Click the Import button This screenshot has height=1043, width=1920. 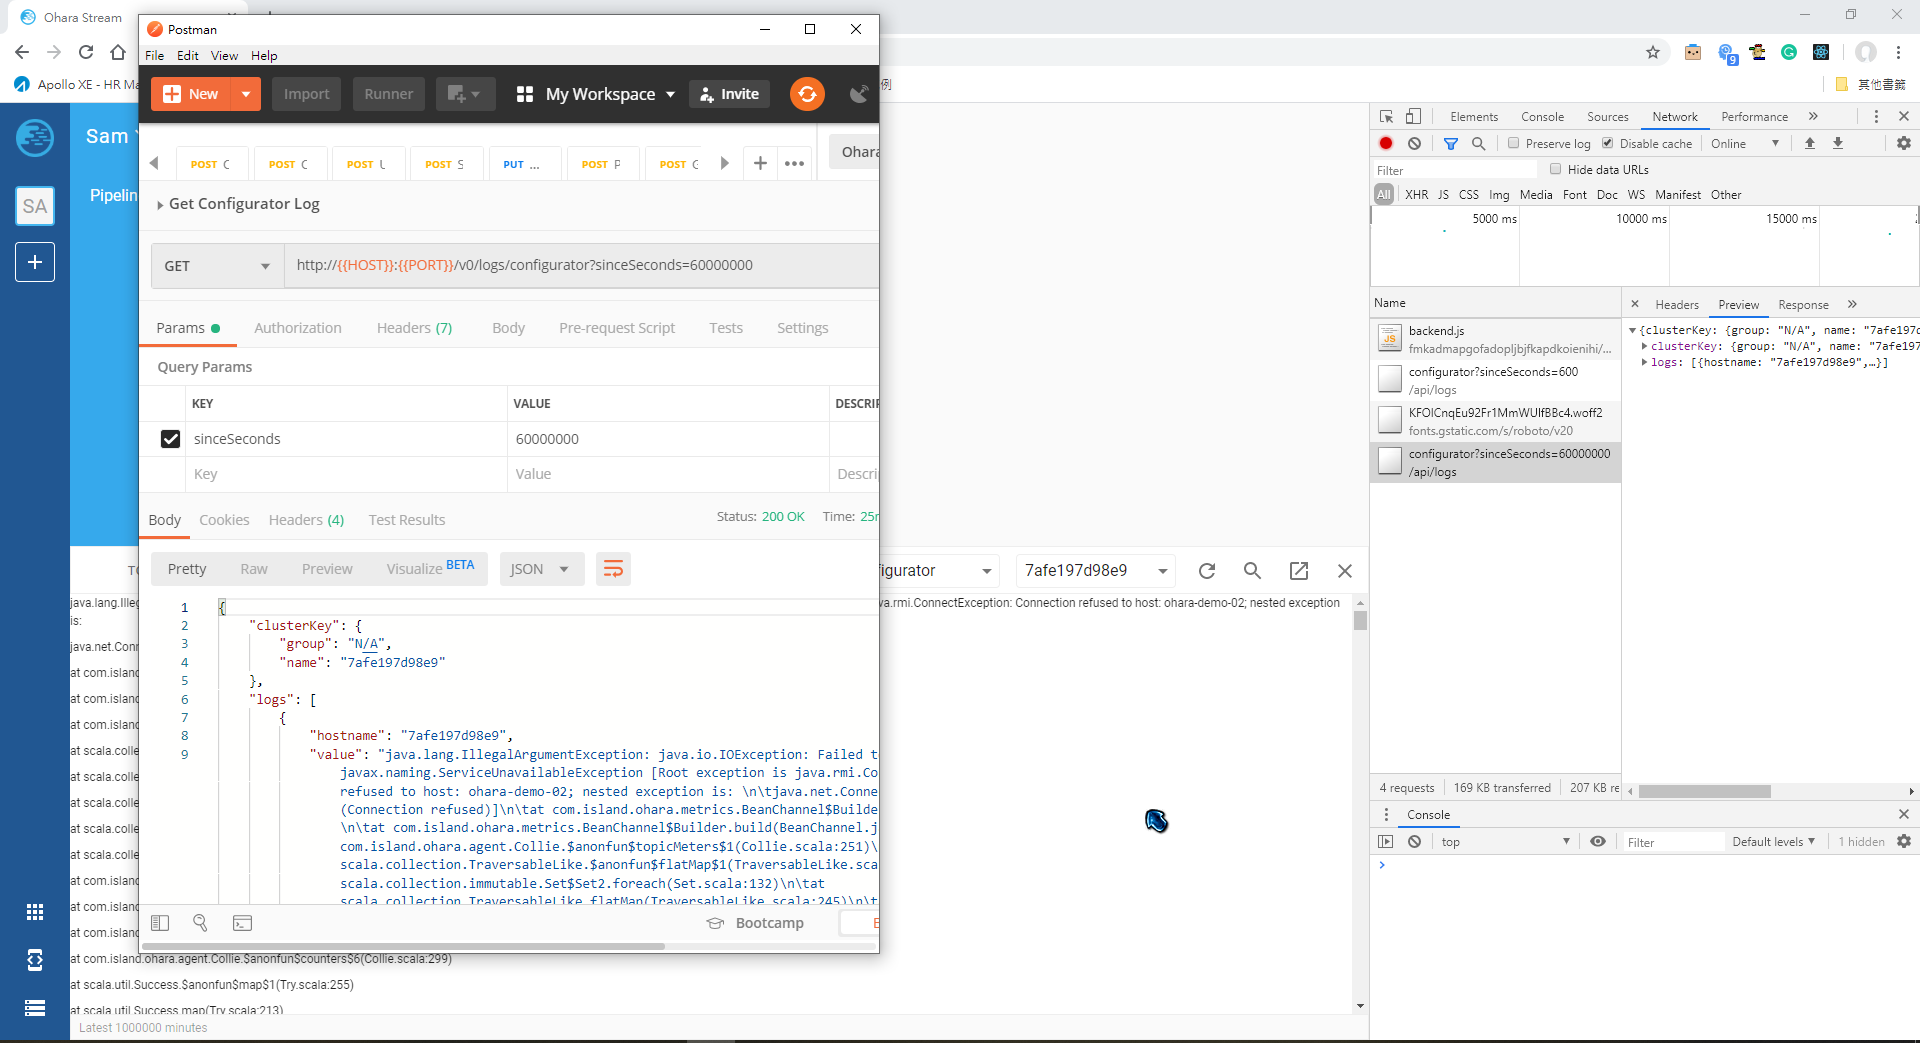coord(306,94)
